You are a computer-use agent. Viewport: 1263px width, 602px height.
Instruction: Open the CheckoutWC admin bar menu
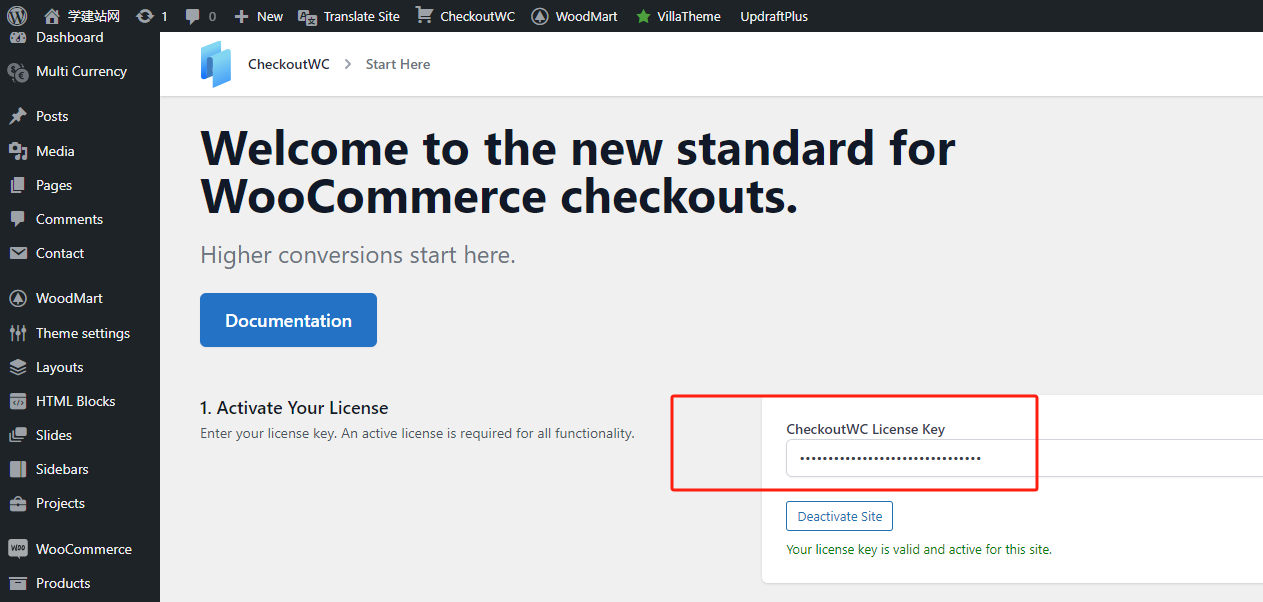coord(466,16)
